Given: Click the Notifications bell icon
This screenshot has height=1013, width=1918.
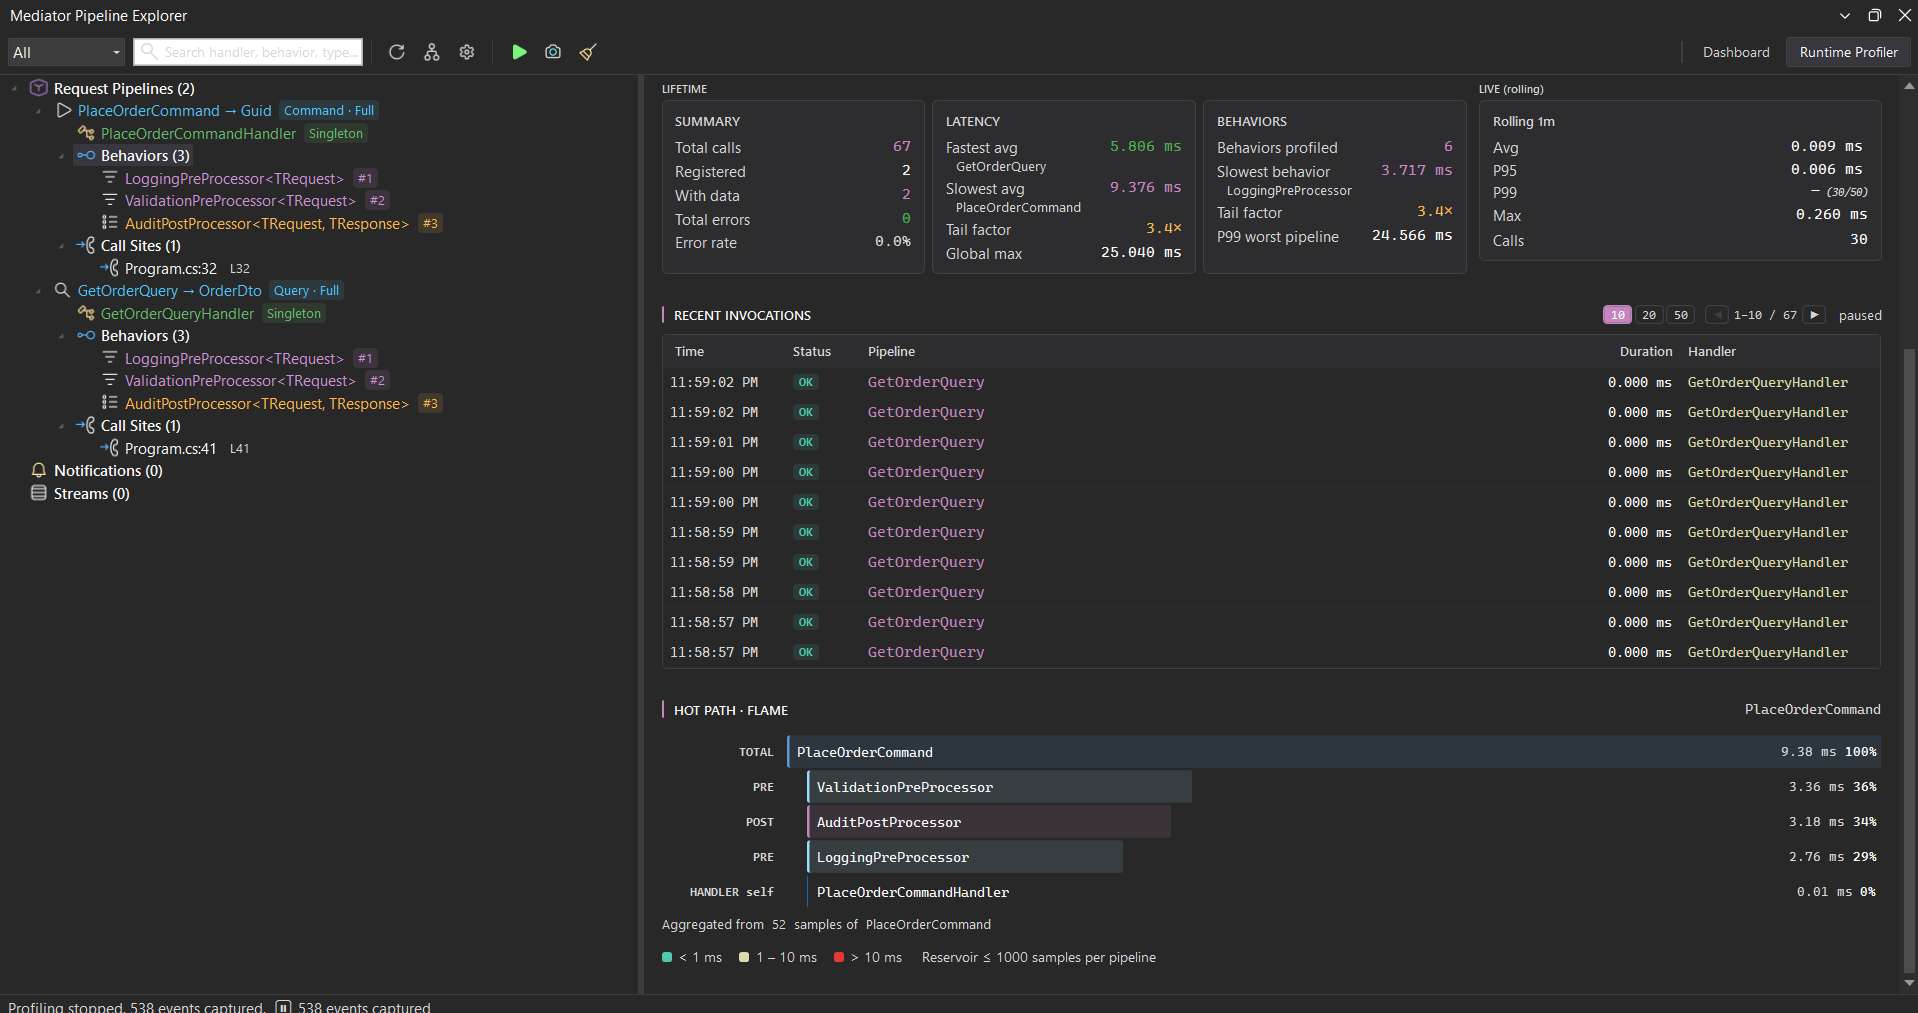Looking at the screenshot, I should click(39, 470).
